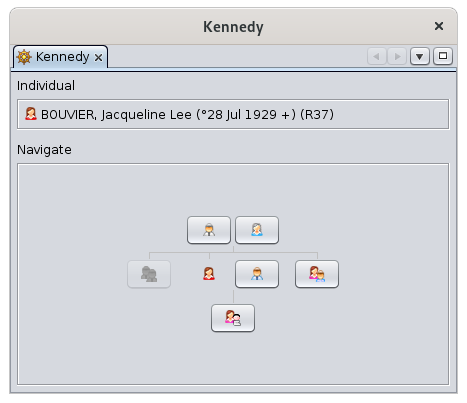Click the Kennedy window title bar text

point(233,27)
